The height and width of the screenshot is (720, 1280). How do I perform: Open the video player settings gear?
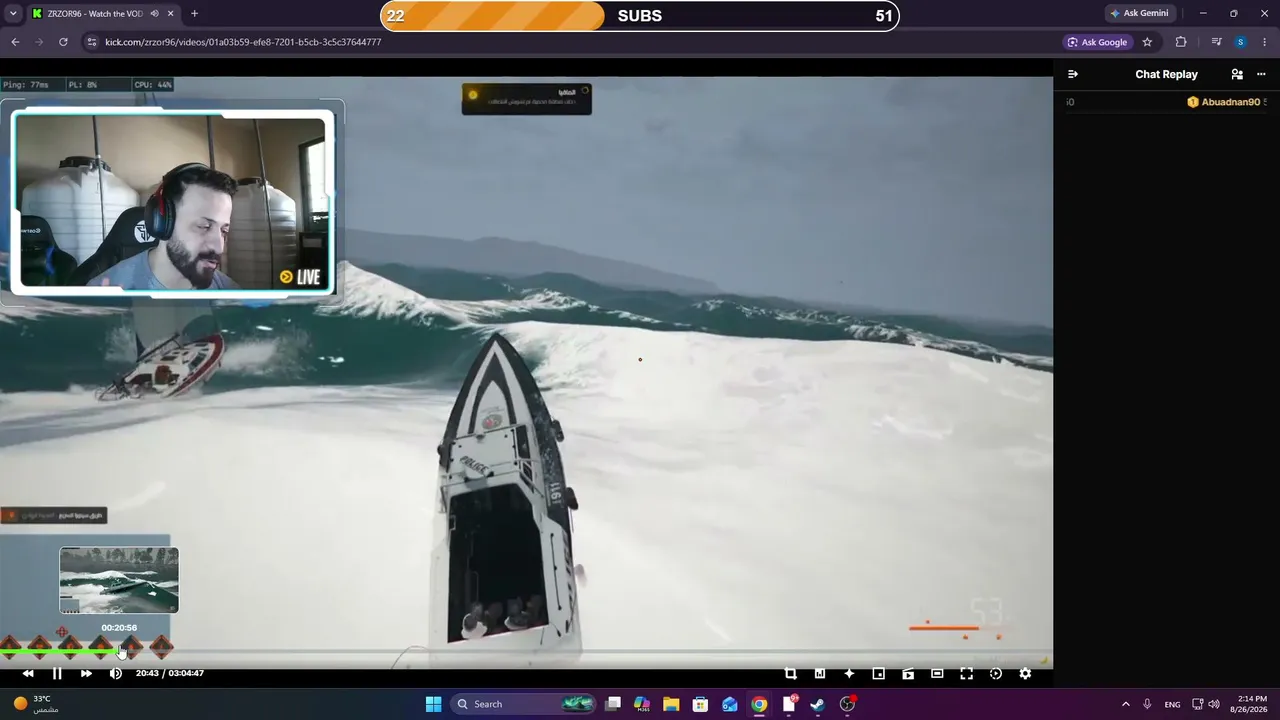pyautogui.click(x=1025, y=673)
